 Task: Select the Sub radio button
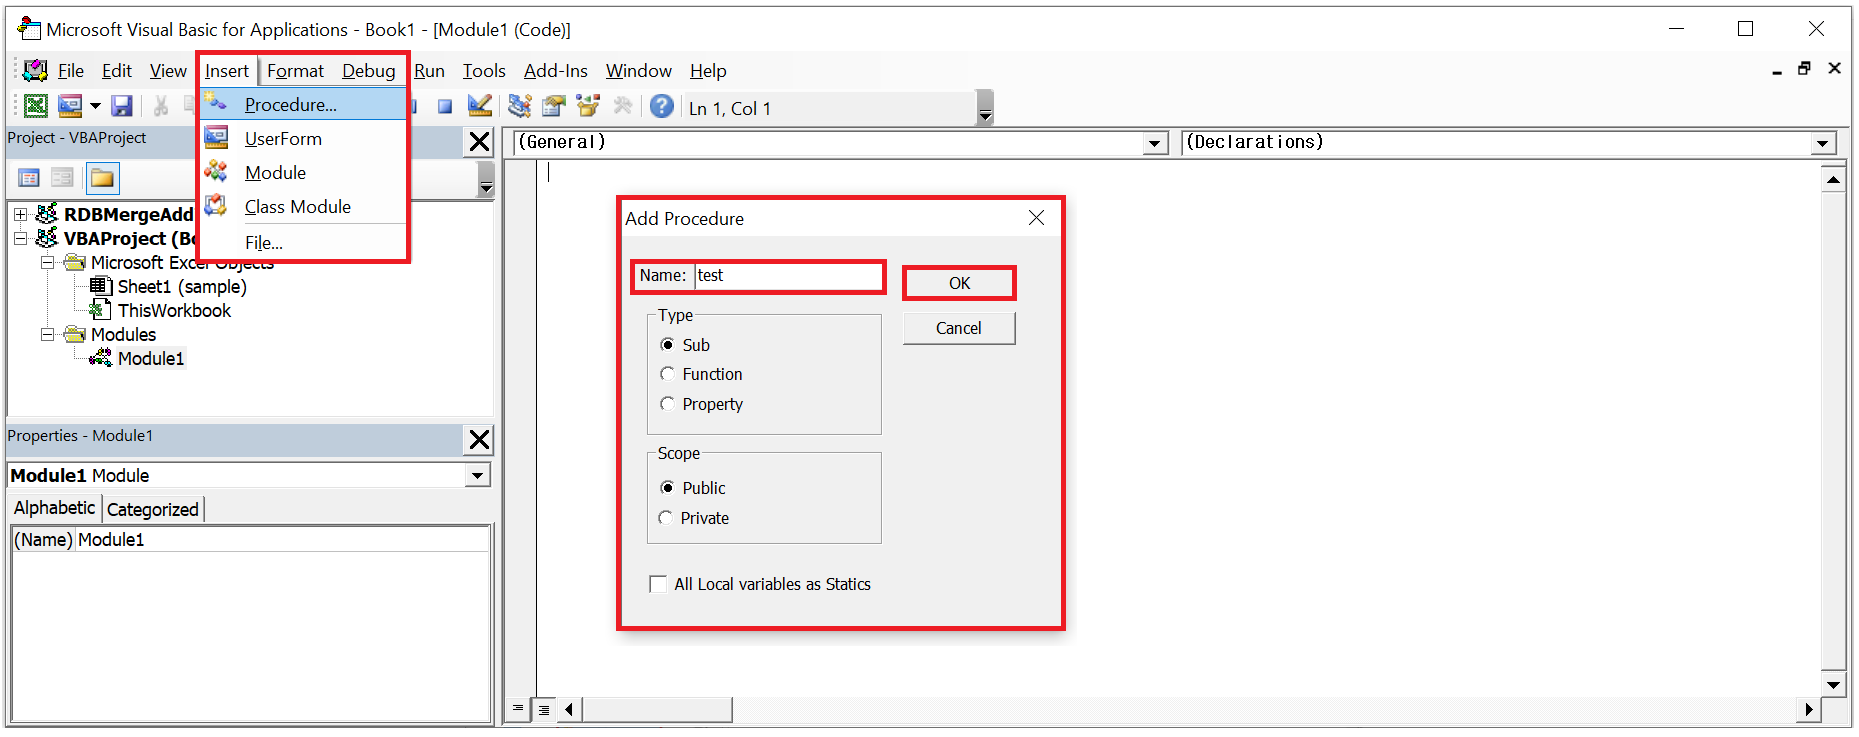point(668,345)
